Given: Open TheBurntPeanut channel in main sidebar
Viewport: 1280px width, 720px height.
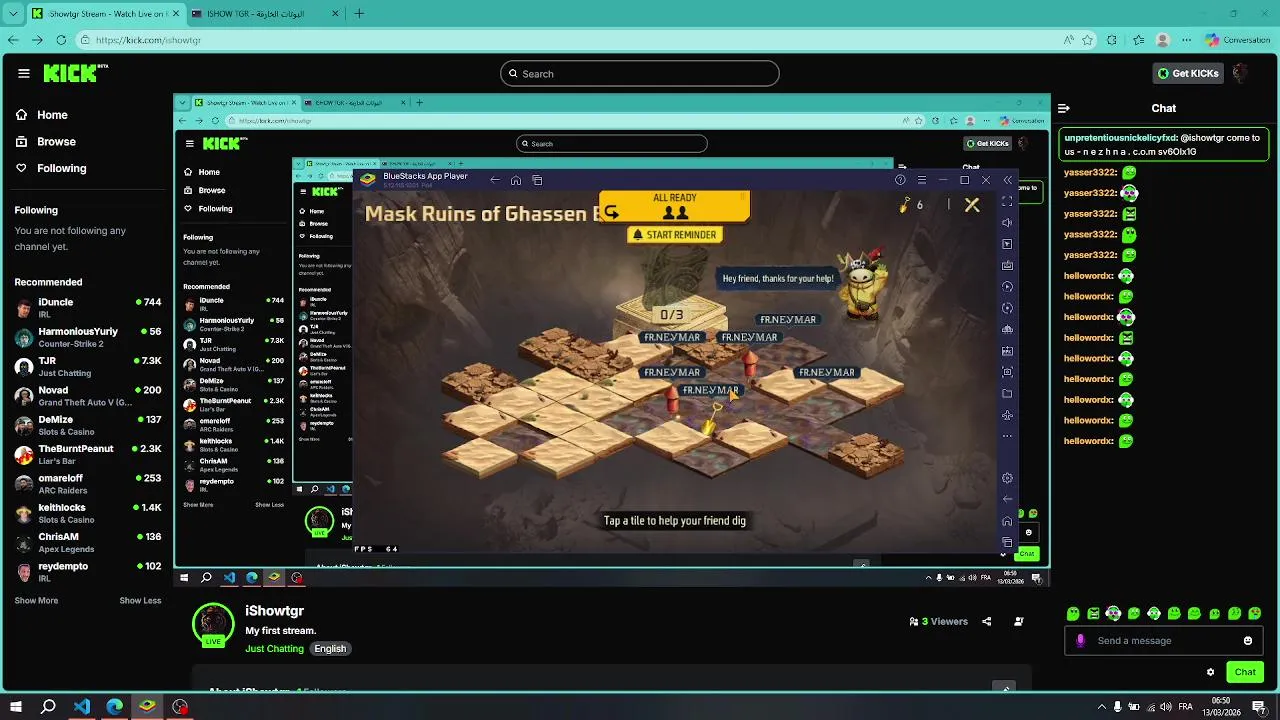Looking at the screenshot, I should point(88,454).
